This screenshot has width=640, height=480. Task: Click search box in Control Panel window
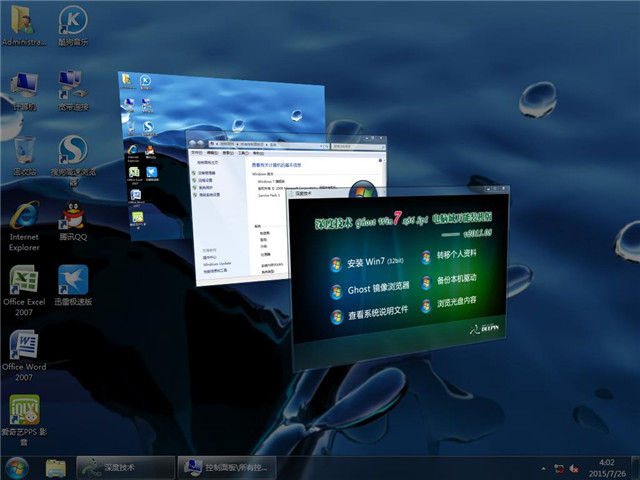point(358,146)
